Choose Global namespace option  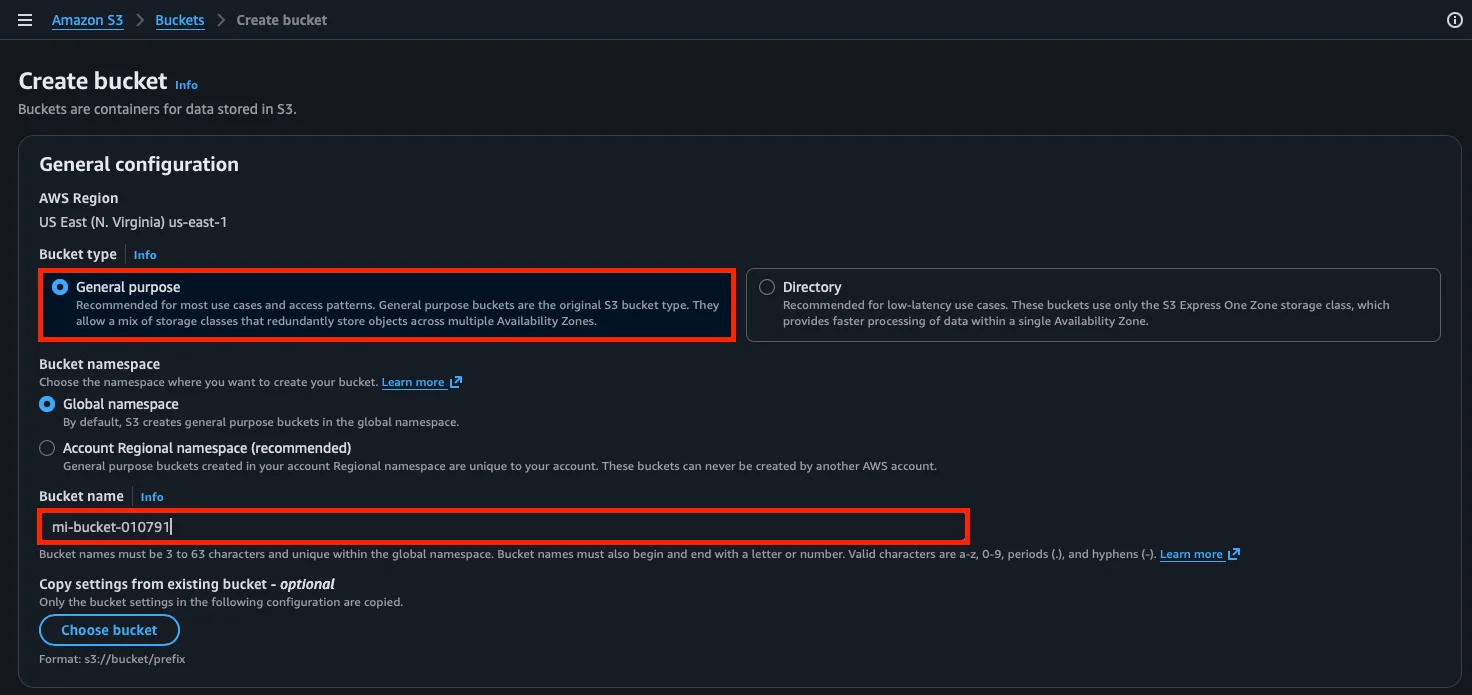pos(47,404)
